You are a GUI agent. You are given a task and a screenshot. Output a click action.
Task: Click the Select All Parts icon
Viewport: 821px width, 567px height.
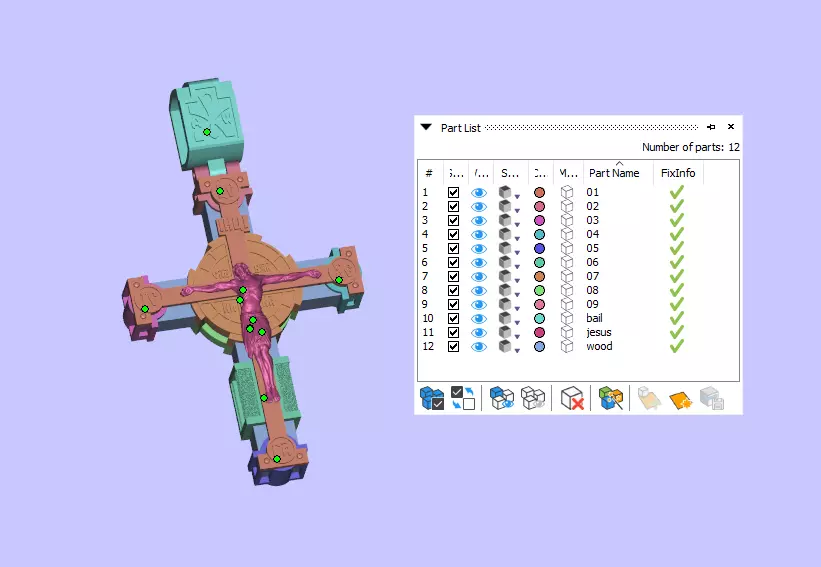tap(432, 398)
